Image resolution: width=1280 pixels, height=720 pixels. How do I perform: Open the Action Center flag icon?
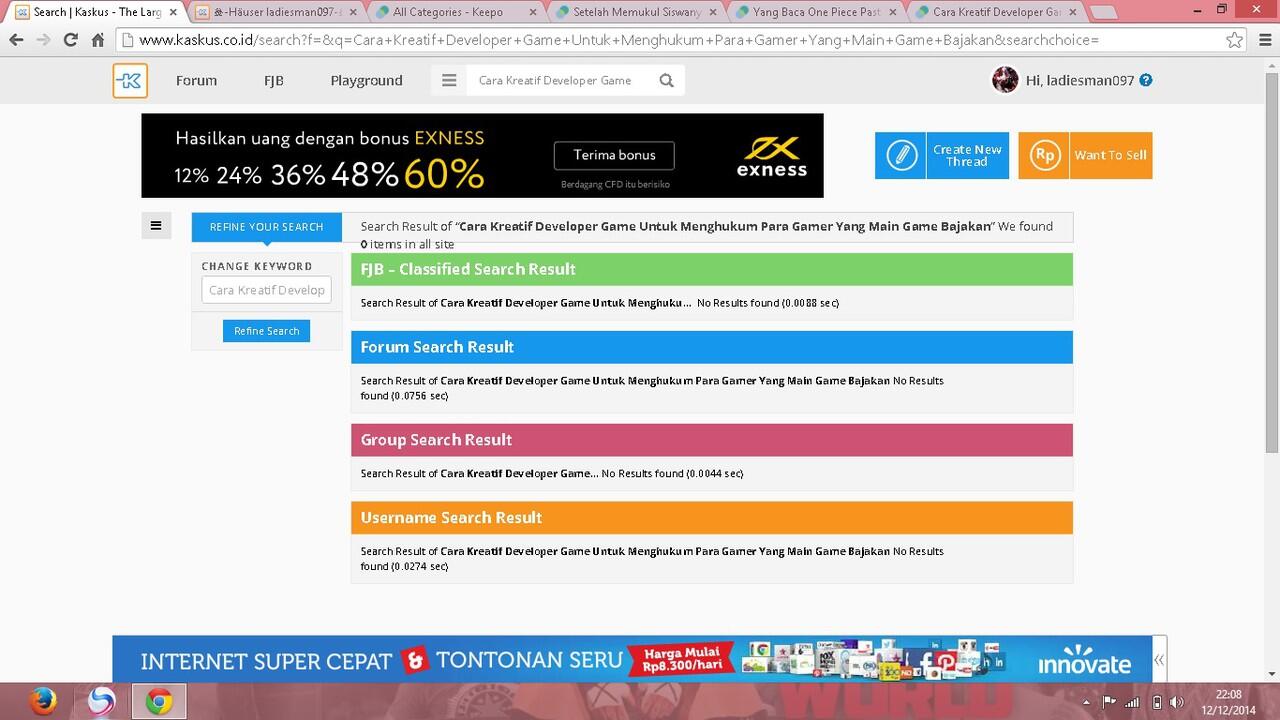tap(1109, 702)
